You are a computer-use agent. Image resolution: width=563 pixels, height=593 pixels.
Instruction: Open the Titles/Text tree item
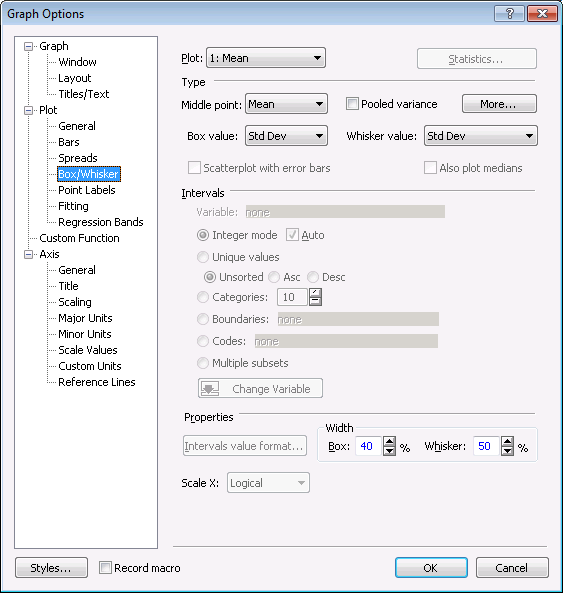(84, 94)
